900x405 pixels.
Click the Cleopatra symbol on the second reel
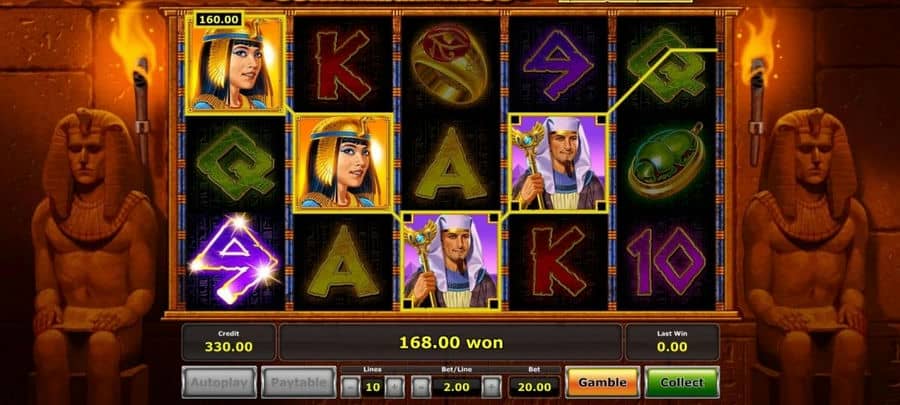tap(343, 163)
